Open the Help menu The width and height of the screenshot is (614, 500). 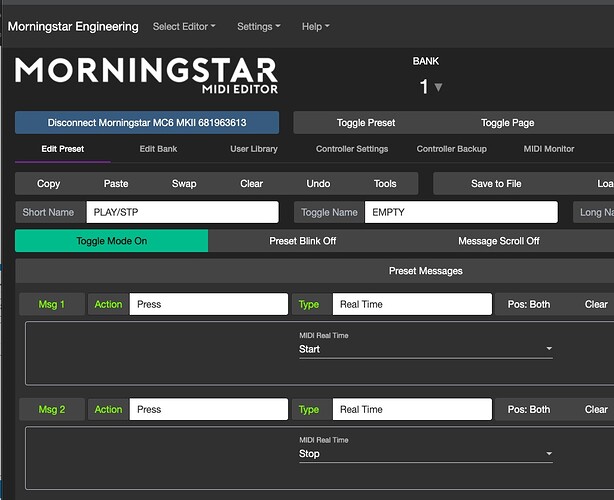(x=315, y=27)
